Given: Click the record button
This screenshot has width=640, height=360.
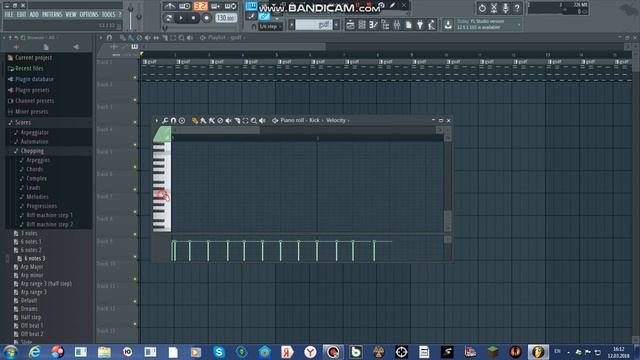Looking at the screenshot, I should pos(207,18).
